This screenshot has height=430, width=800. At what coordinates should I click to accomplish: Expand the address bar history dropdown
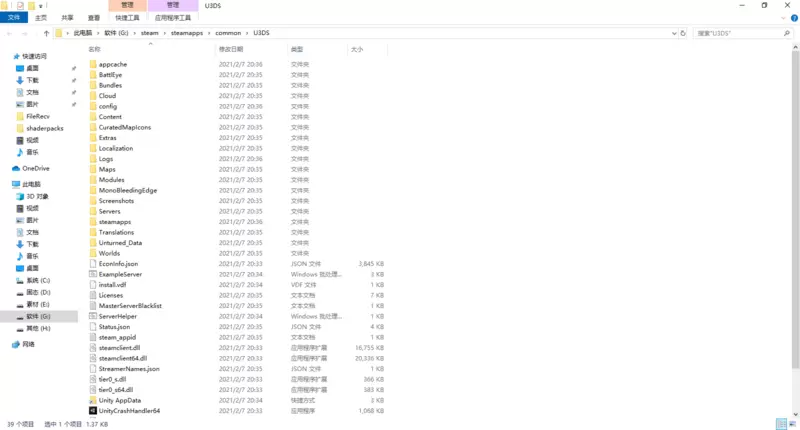674,33
